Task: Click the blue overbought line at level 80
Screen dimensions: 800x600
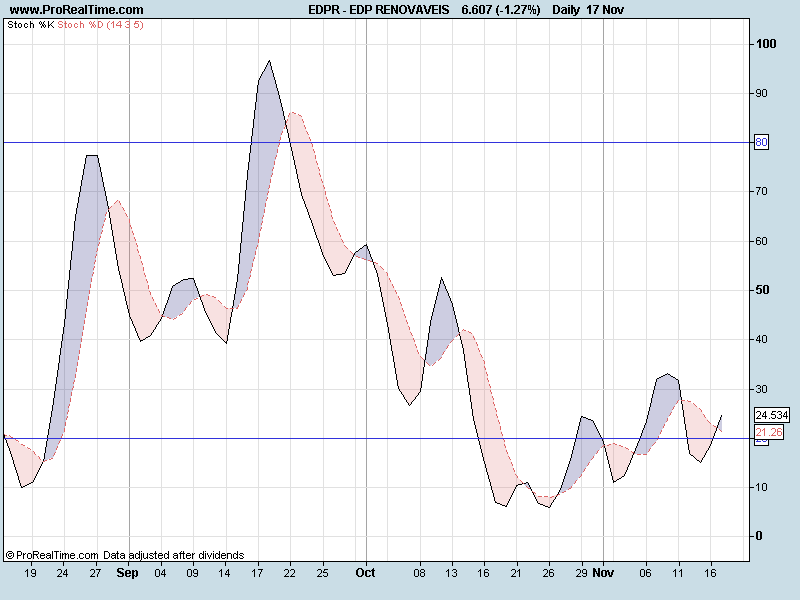Action: coord(378,142)
